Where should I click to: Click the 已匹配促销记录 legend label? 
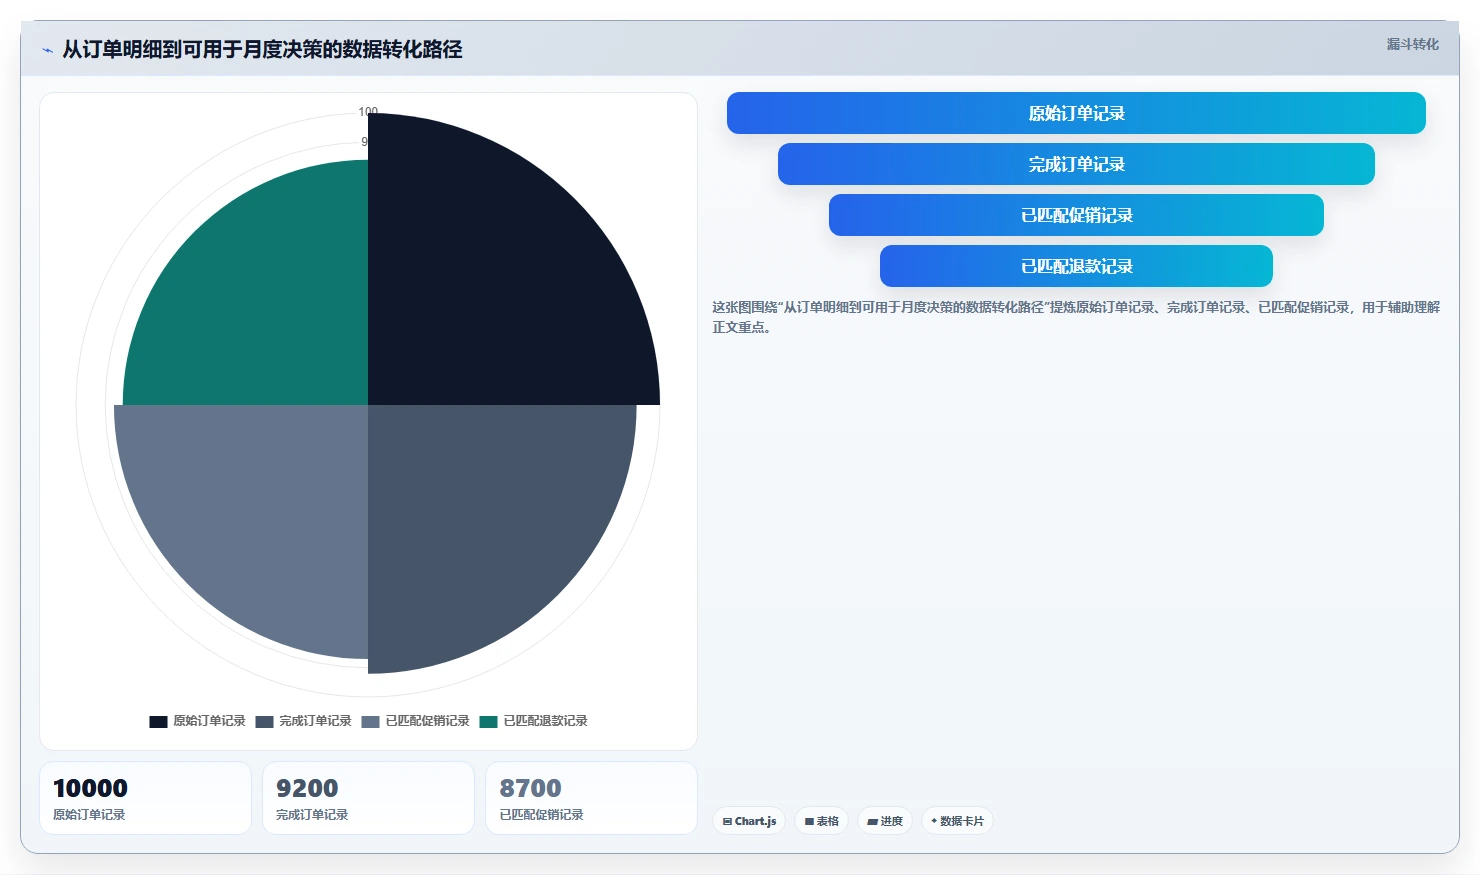(427, 721)
